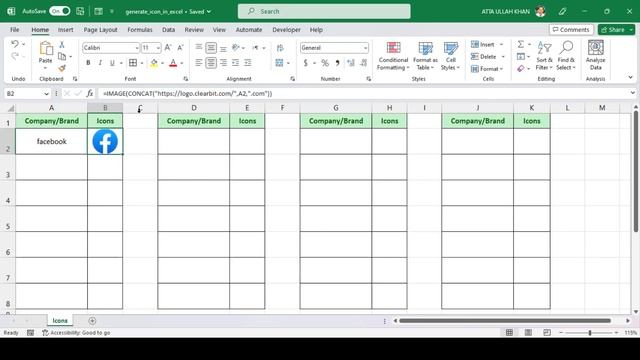Expand the formula bar
640x360 pixels.
pyautogui.click(x=632, y=93)
